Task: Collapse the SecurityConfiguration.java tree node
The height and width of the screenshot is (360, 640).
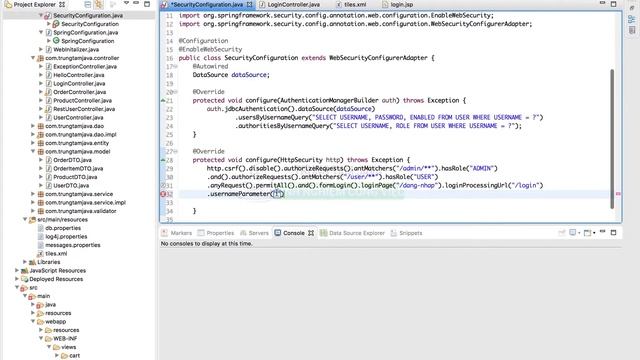Action: [x=41, y=15]
